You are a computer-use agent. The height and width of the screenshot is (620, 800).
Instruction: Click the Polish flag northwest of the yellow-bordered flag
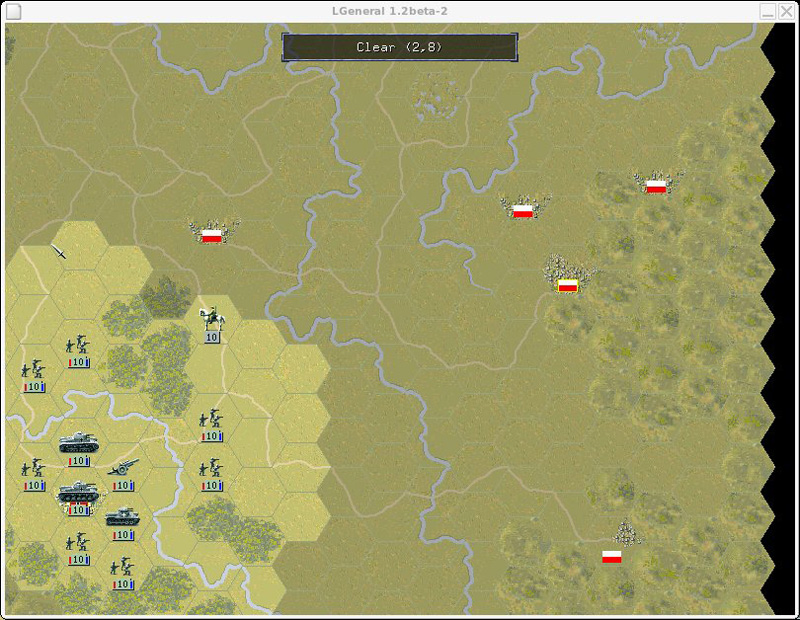point(522,211)
